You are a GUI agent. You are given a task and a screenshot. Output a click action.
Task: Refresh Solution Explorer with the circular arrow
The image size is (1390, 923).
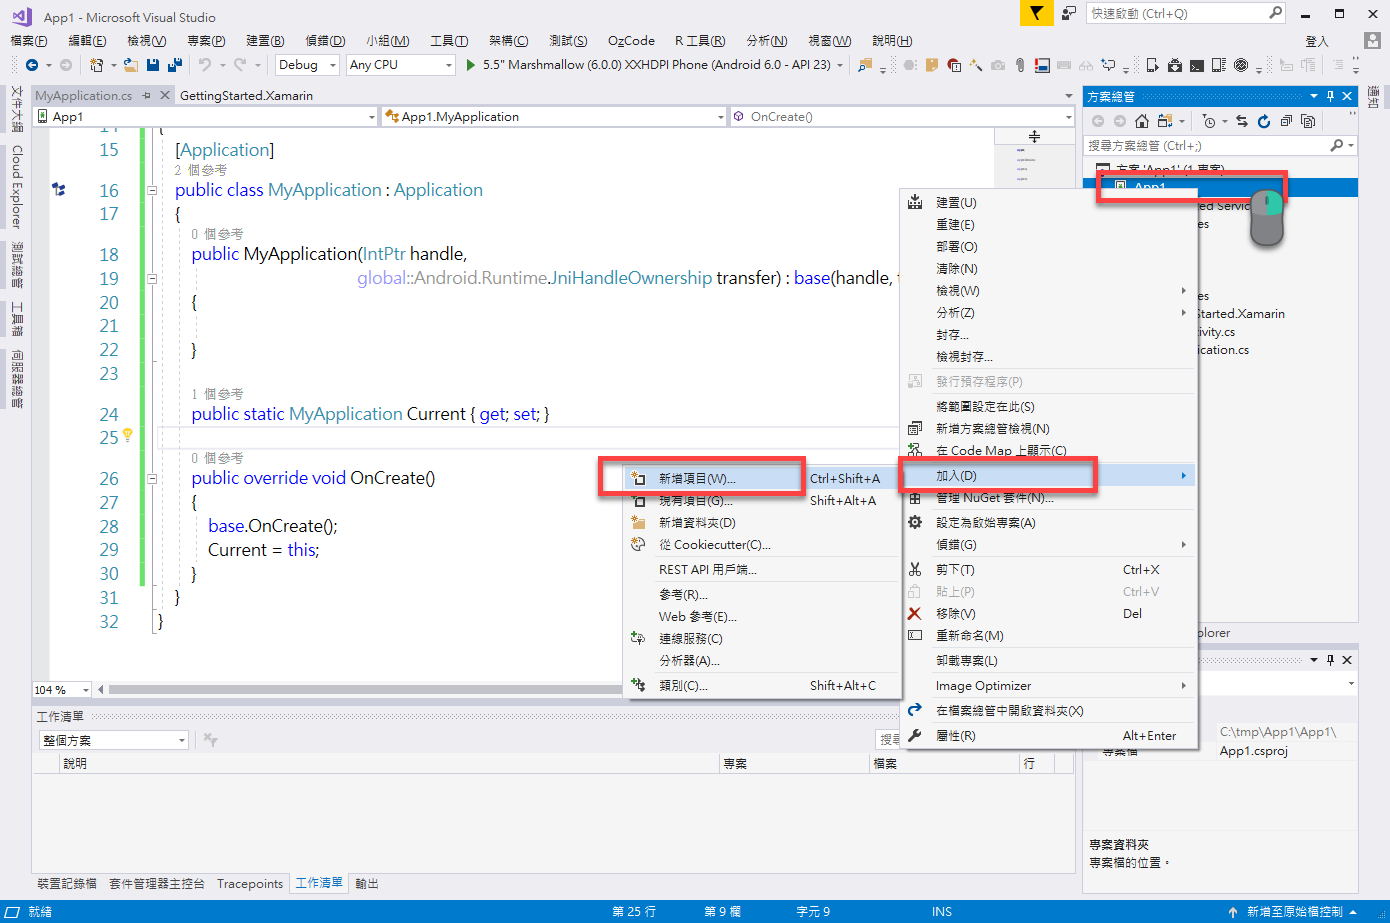click(x=1264, y=121)
